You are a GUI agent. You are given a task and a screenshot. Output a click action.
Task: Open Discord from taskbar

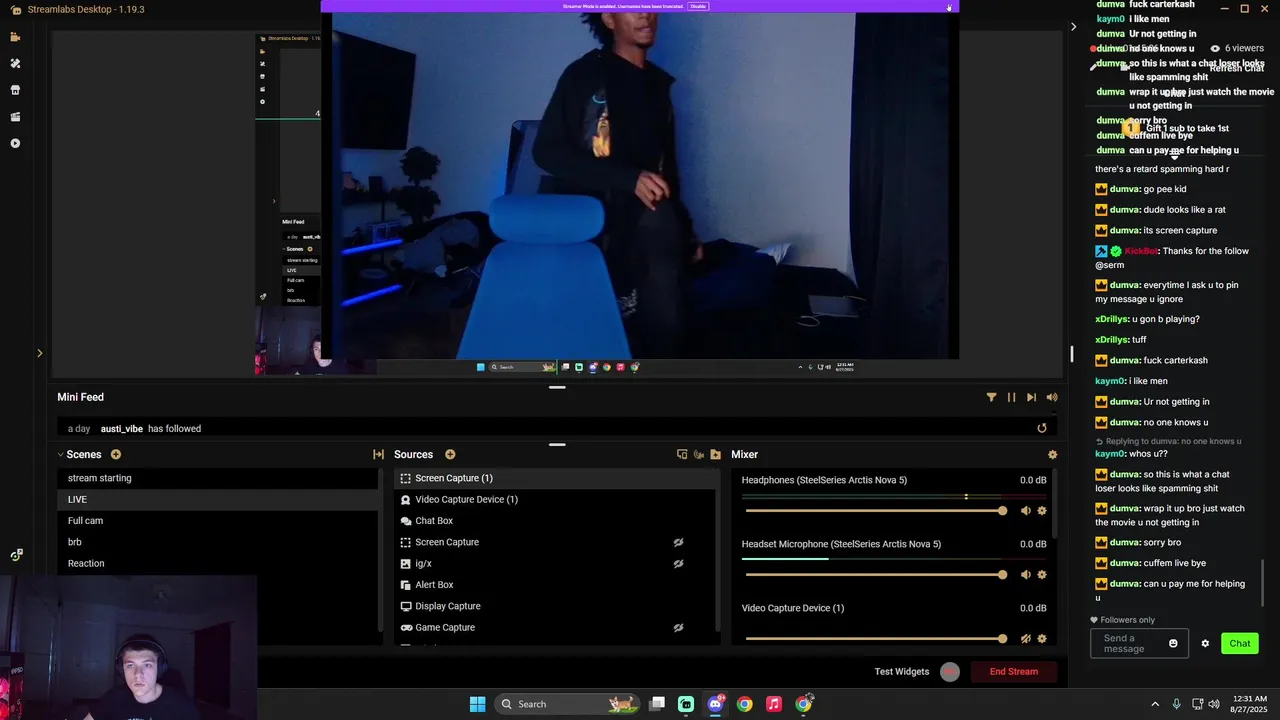(x=716, y=704)
